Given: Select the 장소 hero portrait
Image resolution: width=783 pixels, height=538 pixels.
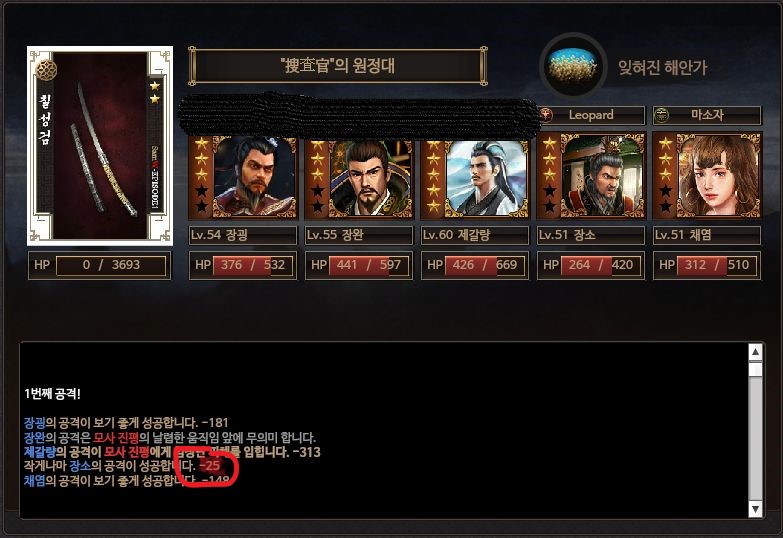Looking at the screenshot, I should coord(591,176).
